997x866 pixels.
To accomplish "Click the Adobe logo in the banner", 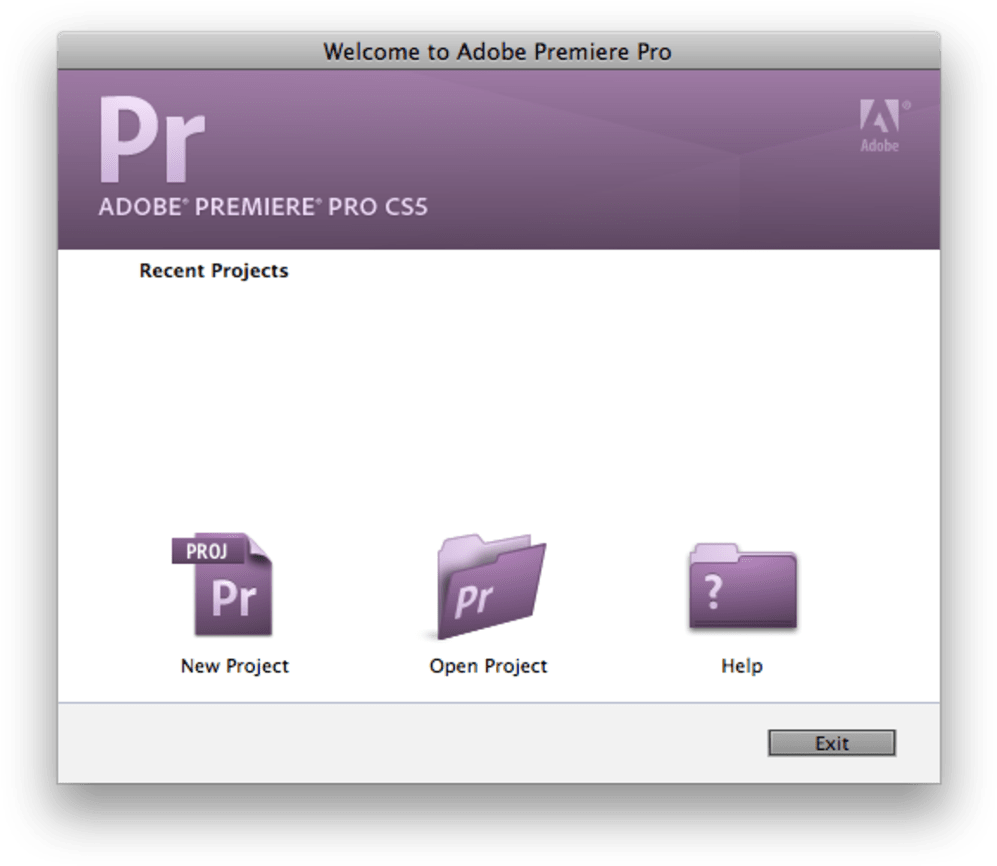I will pyautogui.click(x=879, y=117).
